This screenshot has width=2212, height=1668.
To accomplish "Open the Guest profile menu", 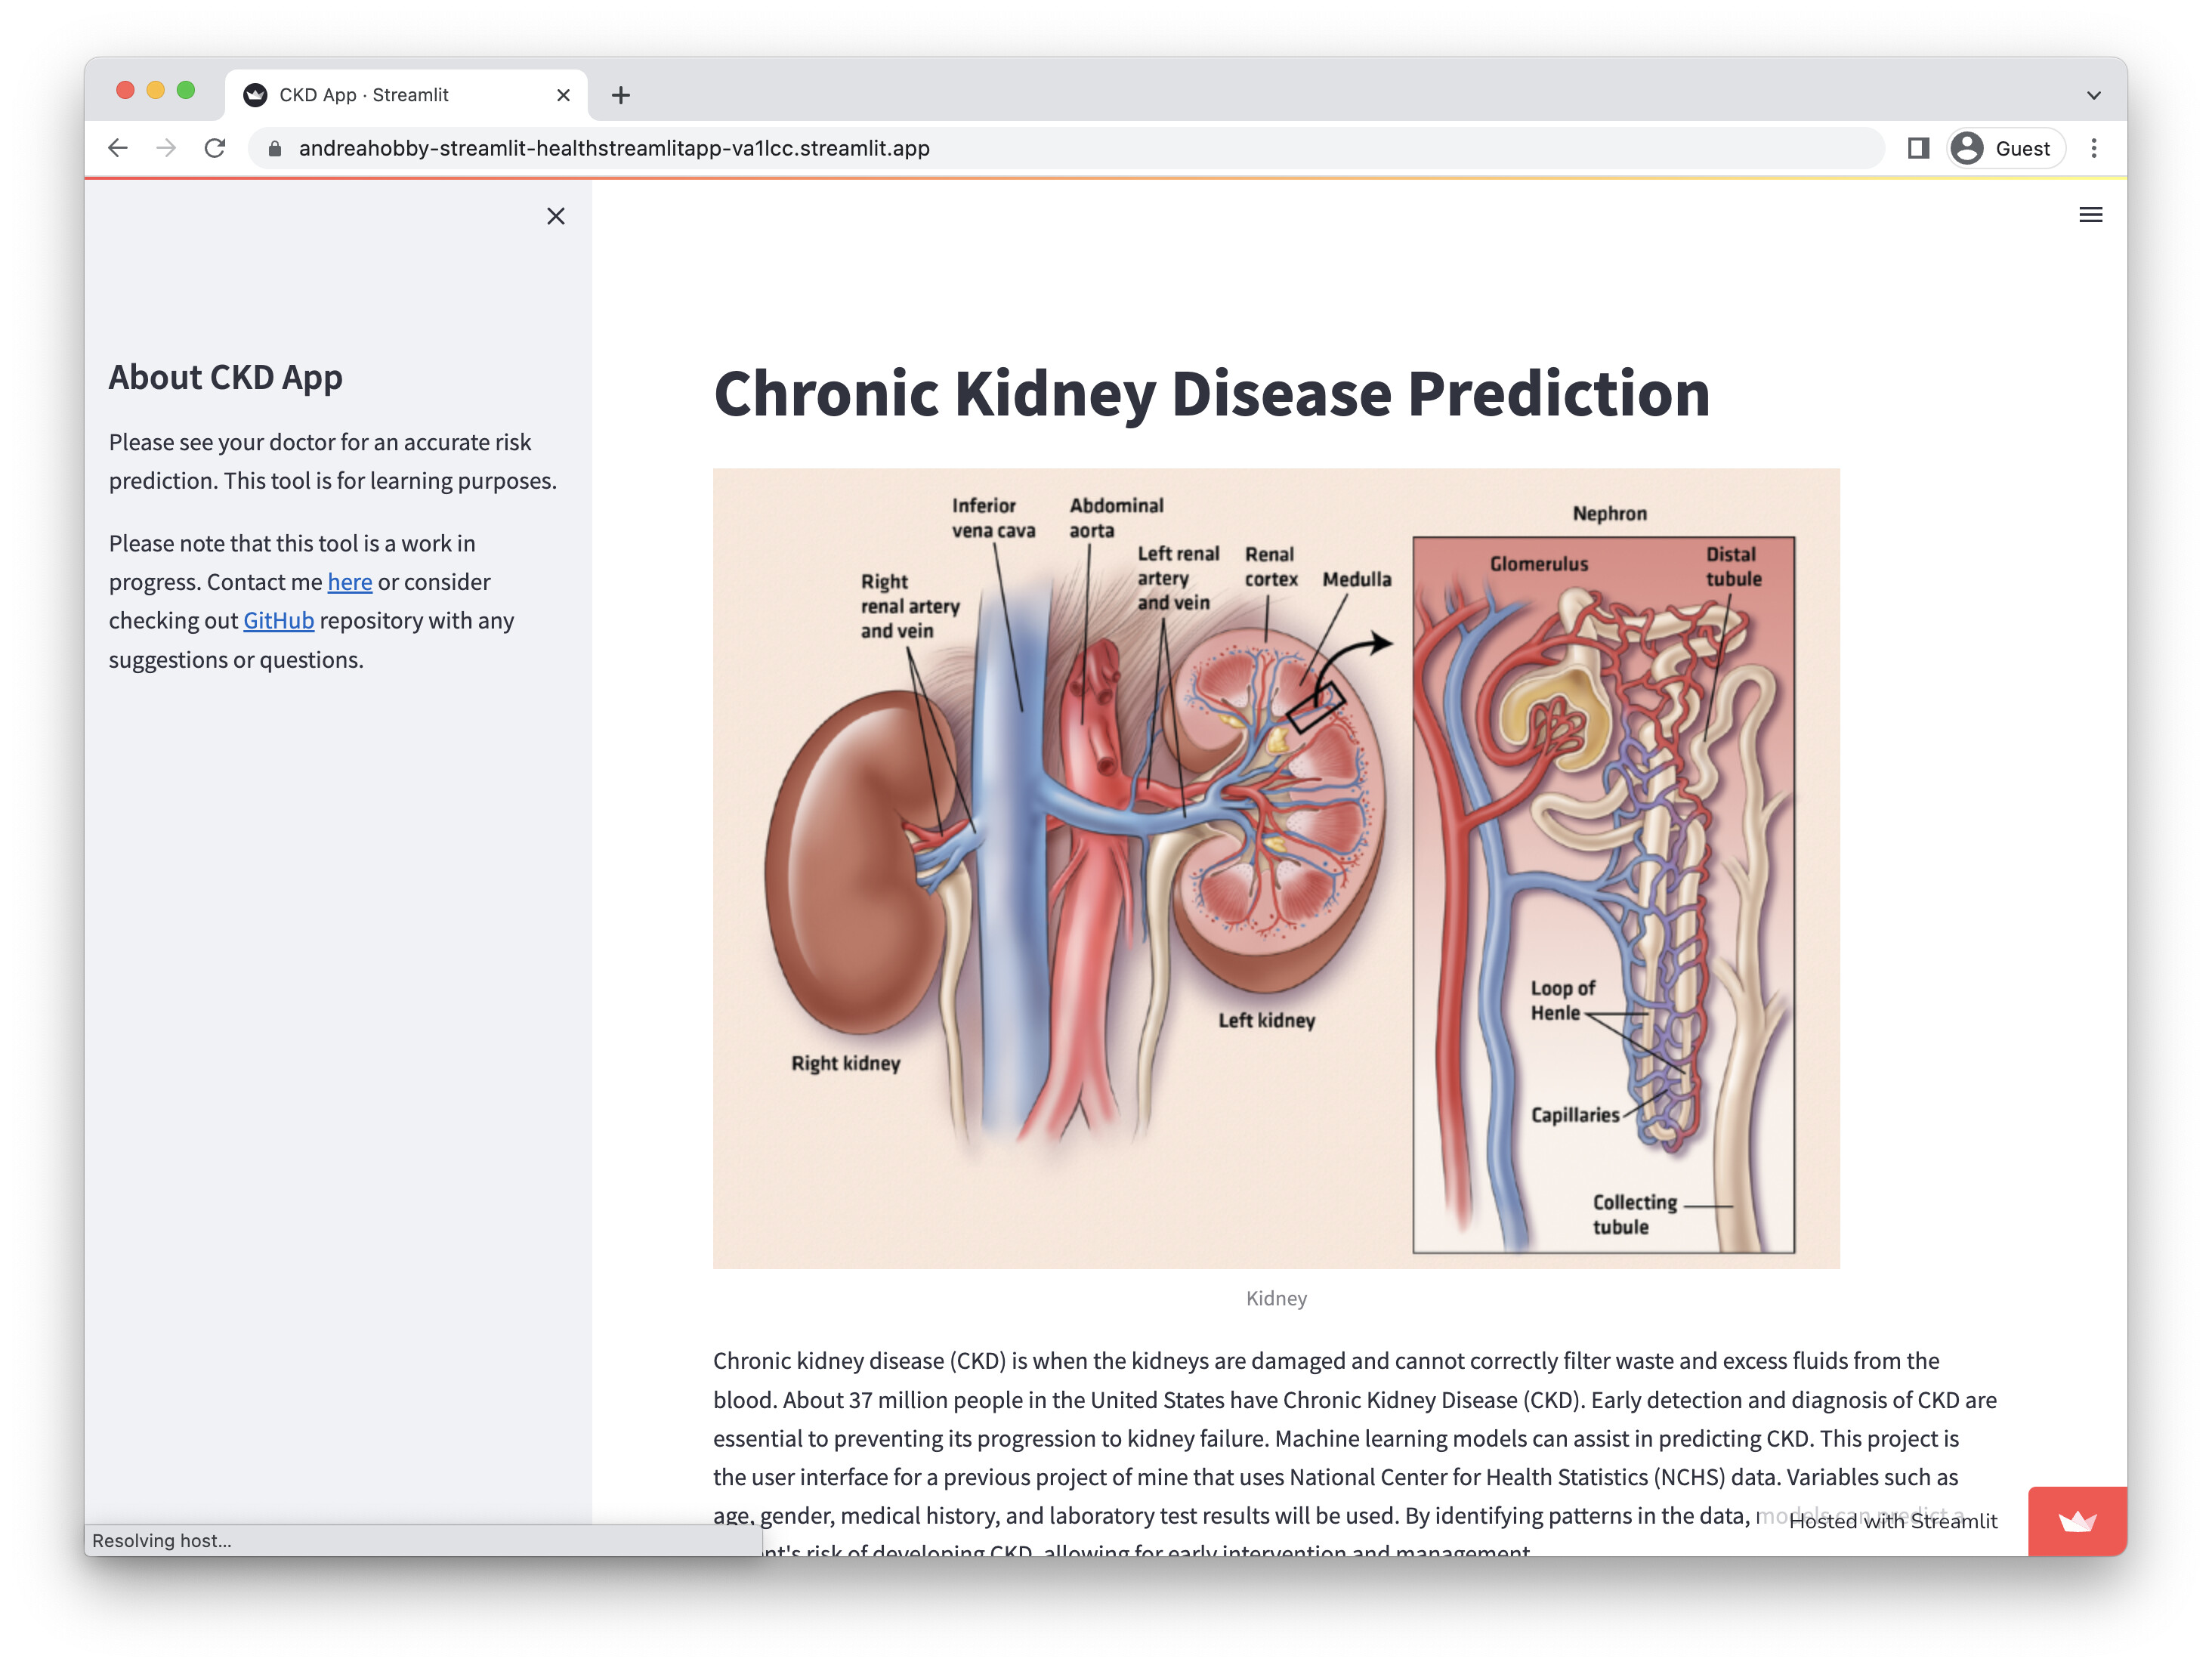I will click(x=2004, y=148).
